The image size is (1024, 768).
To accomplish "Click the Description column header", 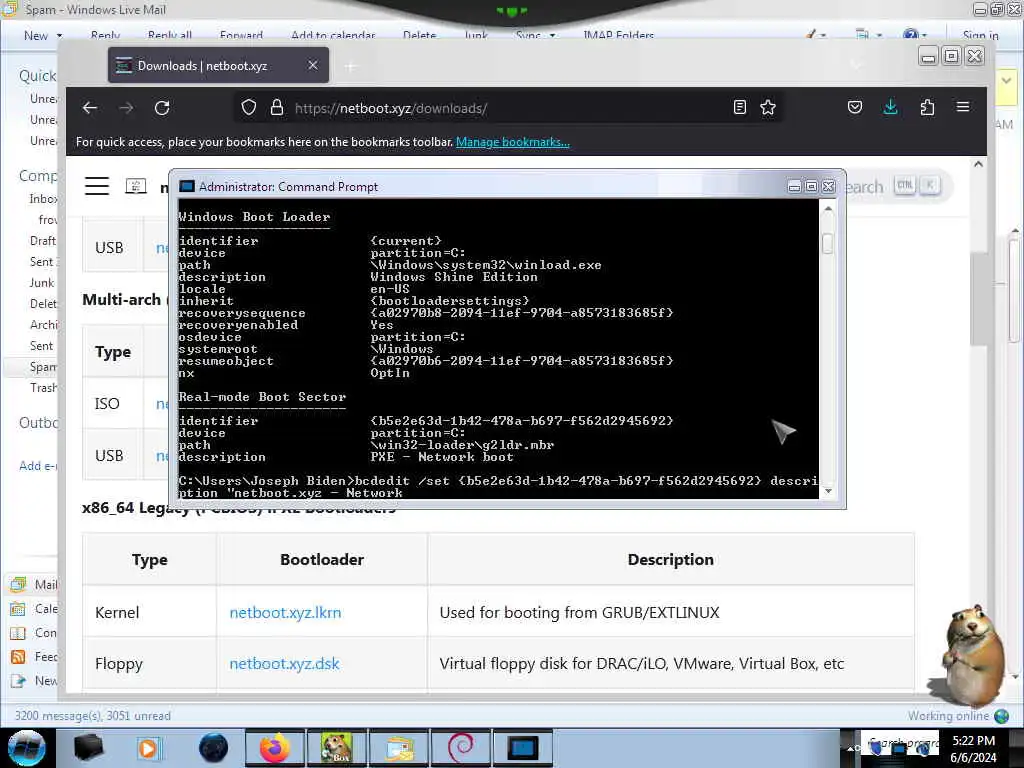I will click(671, 560).
